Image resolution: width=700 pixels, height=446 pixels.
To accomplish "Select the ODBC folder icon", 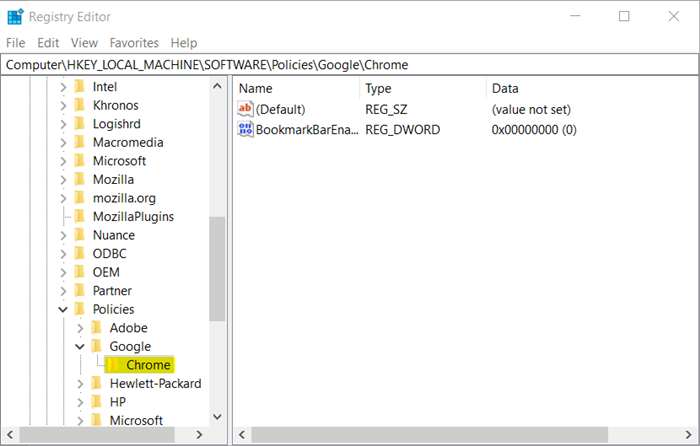I will 80,253.
